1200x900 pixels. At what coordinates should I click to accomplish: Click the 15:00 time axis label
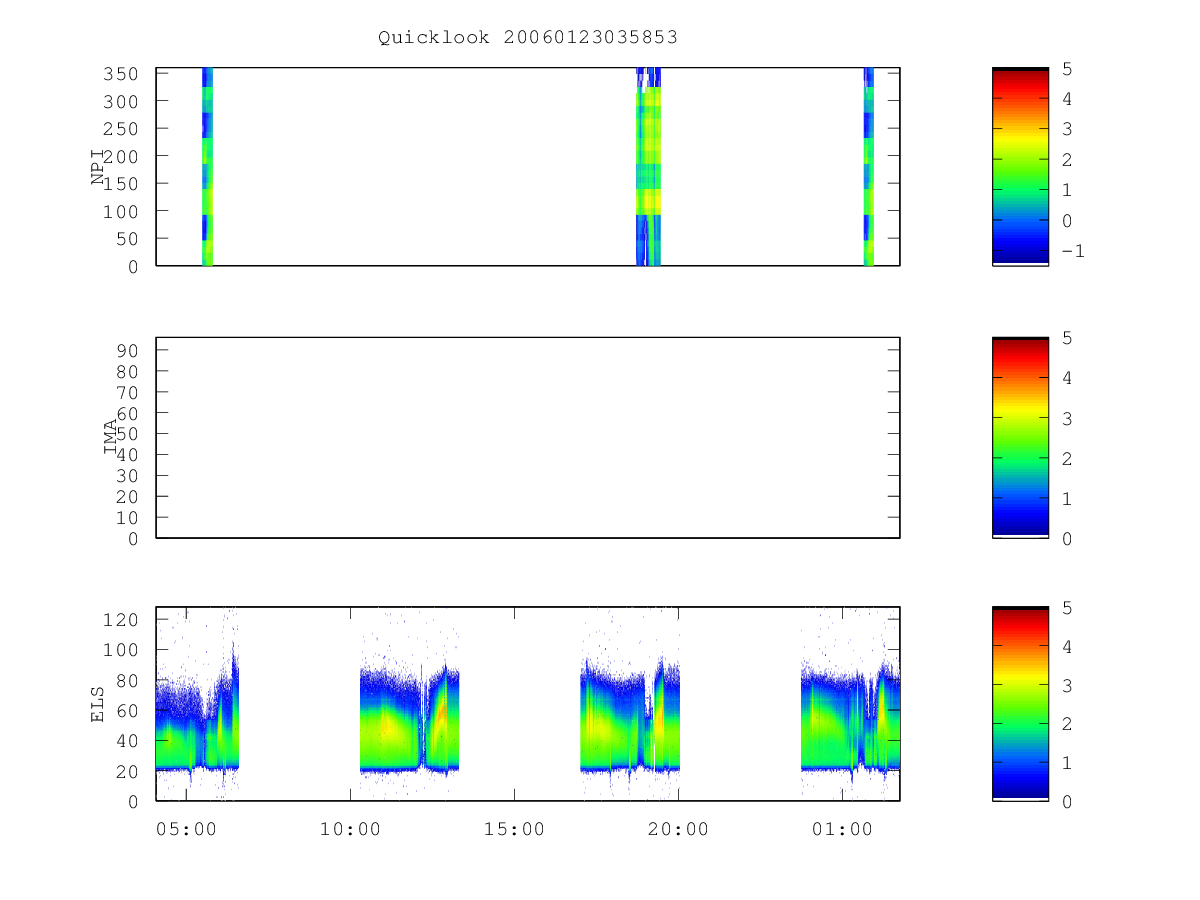click(x=514, y=829)
